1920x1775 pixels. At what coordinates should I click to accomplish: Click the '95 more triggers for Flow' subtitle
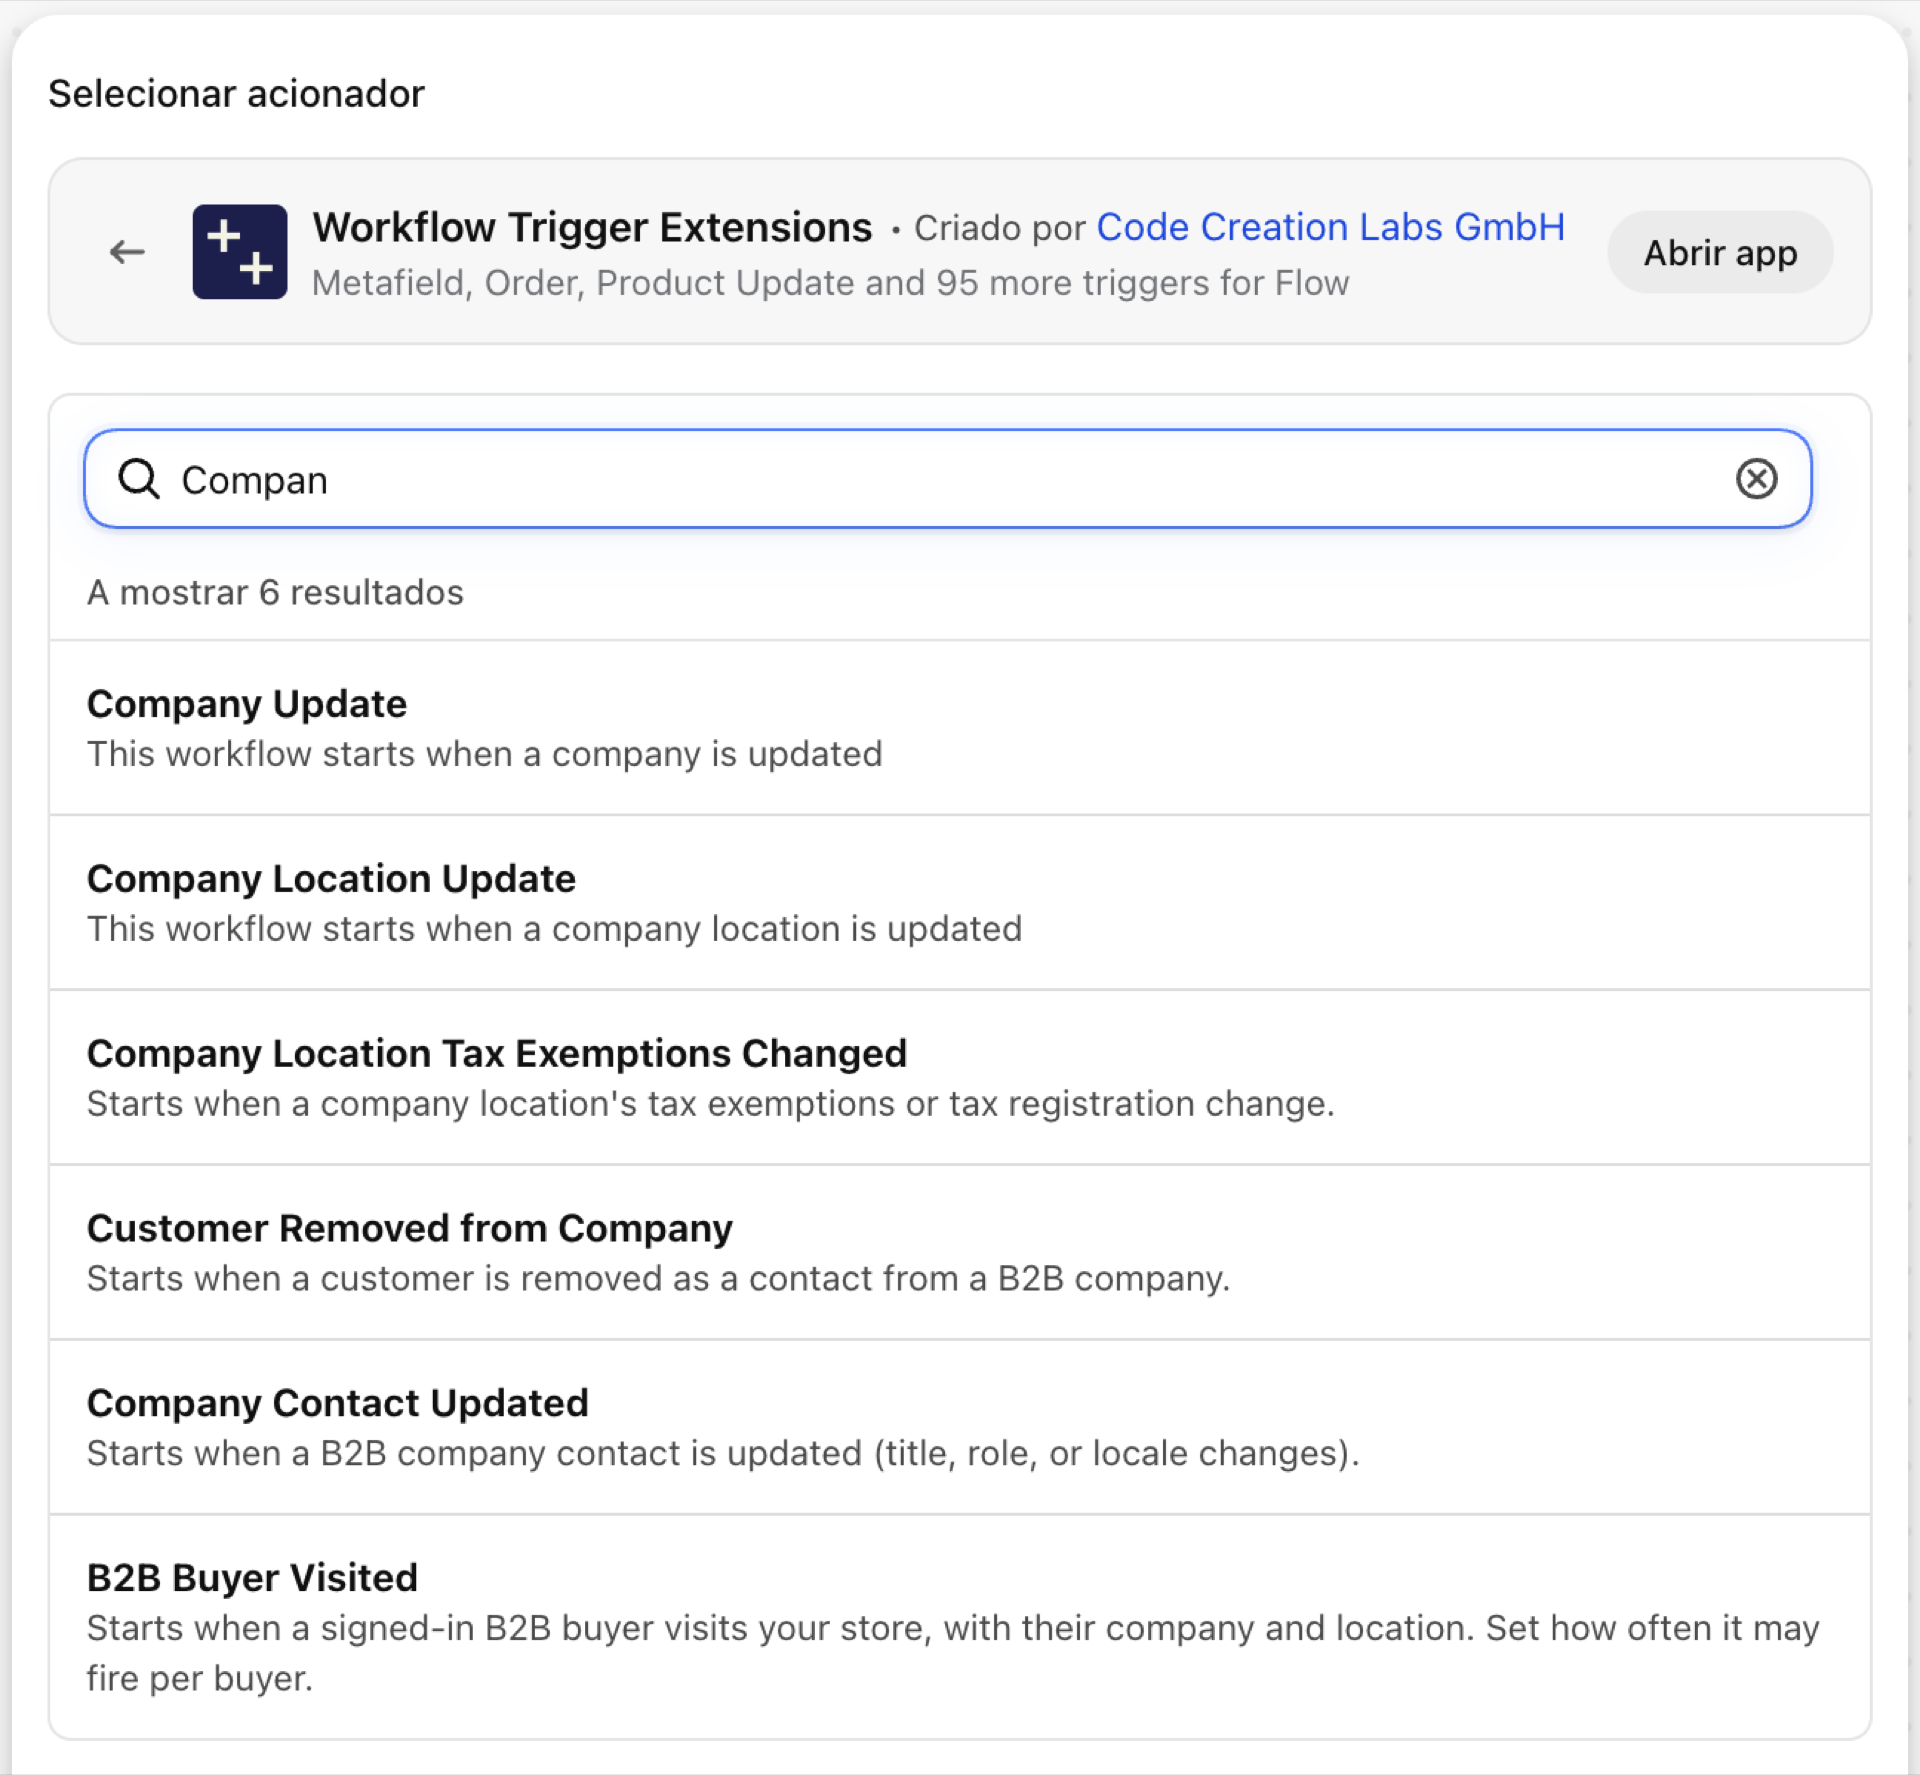coord(831,283)
